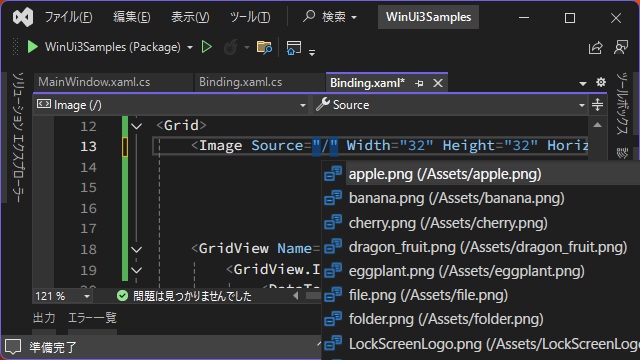The image size is (640, 360).
Task: Click the folder.png item icon
Action: (x=333, y=318)
